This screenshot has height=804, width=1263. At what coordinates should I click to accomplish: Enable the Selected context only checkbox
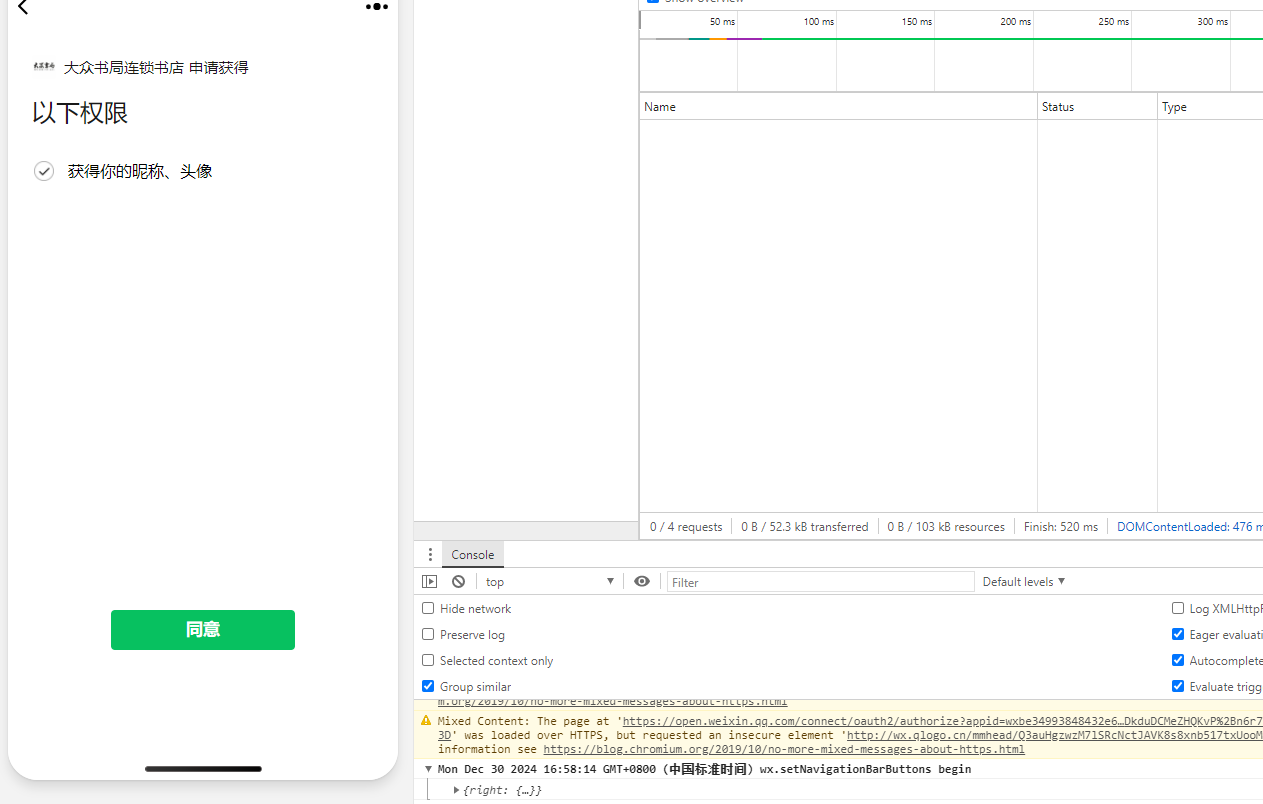428,660
